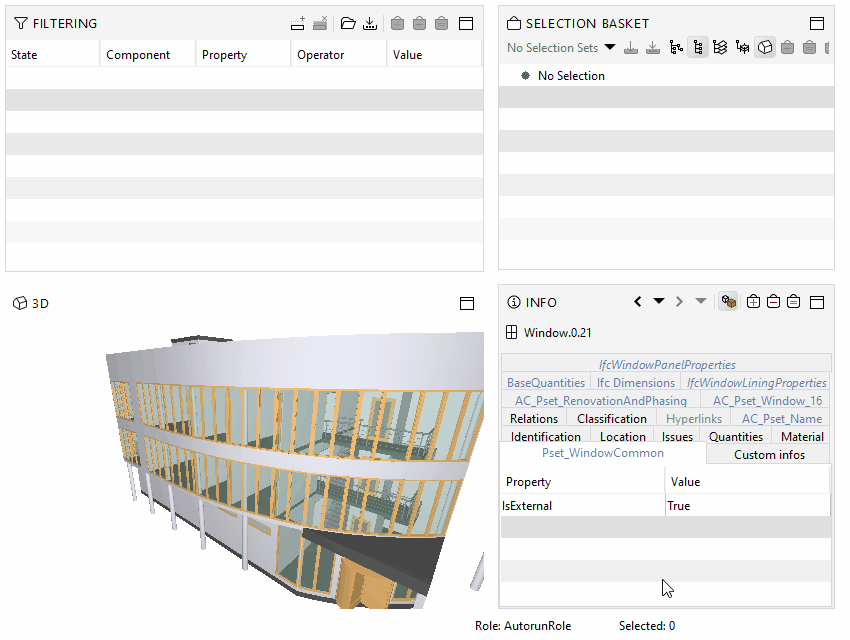Go forward in Info history
Screen dimensions: 850x640
(679, 301)
